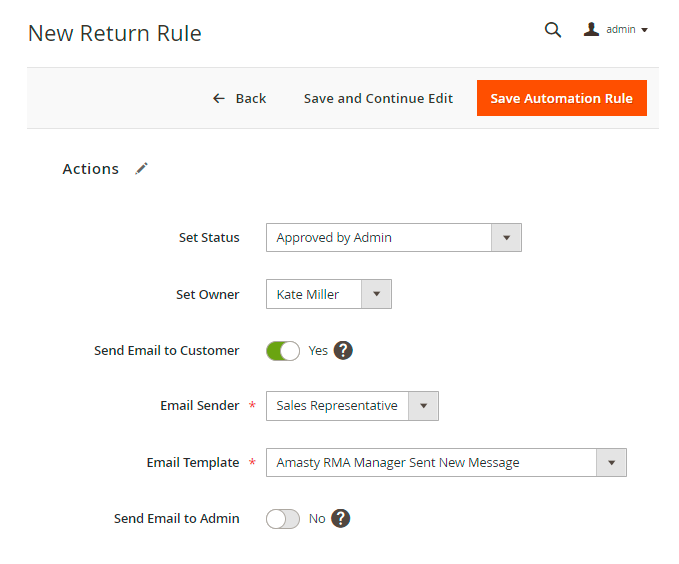Viewport: 679px width, 564px height.
Task: Click the Send Email to Customer label
Action: click(166, 351)
